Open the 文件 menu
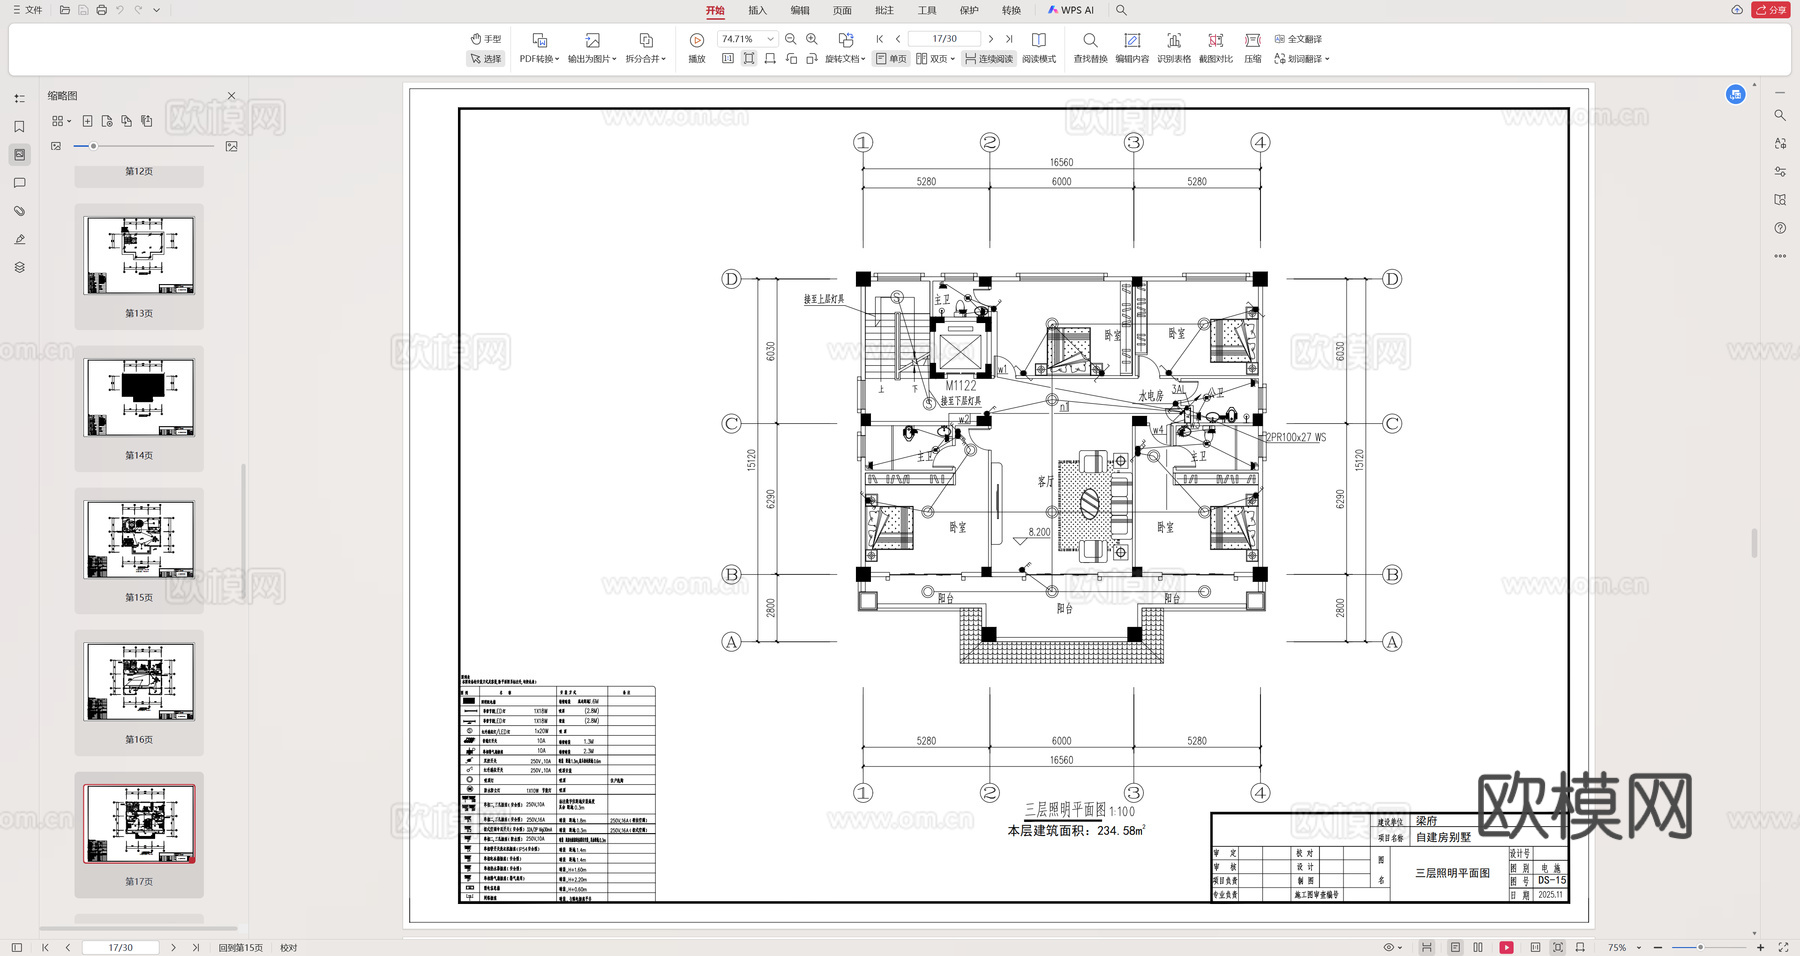The image size is (1800, 956). 27,10
